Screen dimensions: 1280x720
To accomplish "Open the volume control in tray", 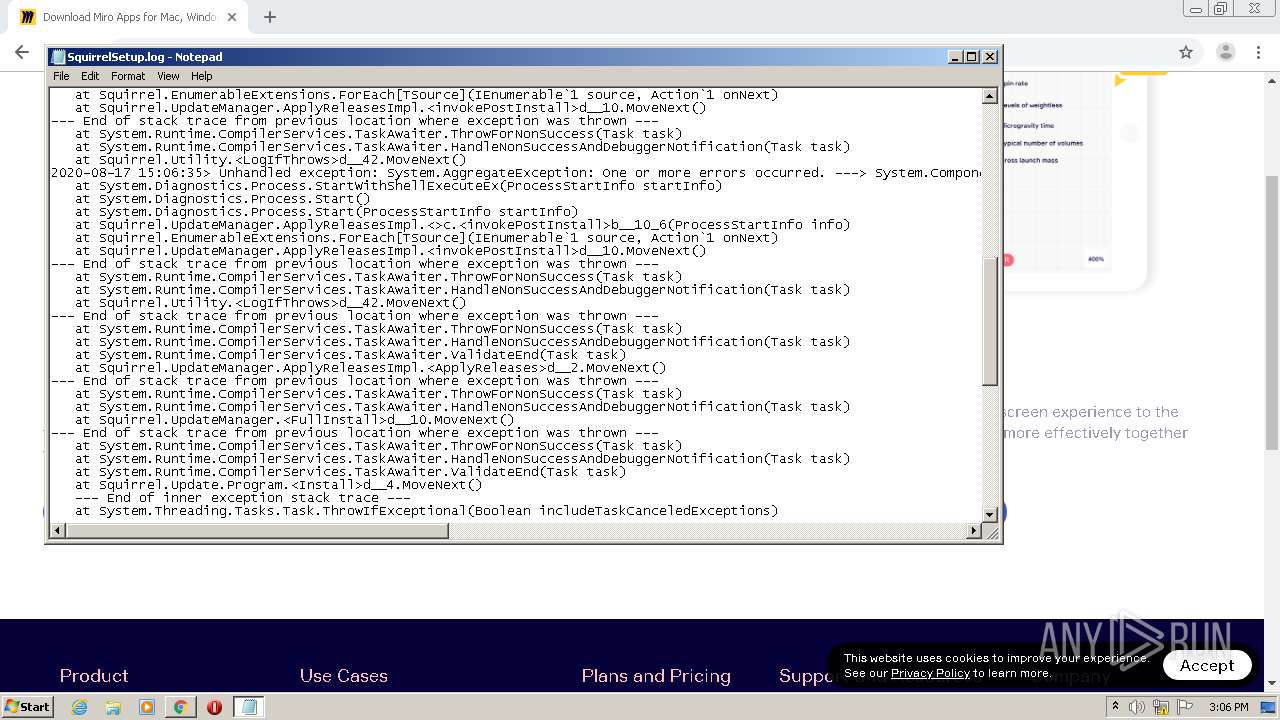I will [x=1137, y=707].
